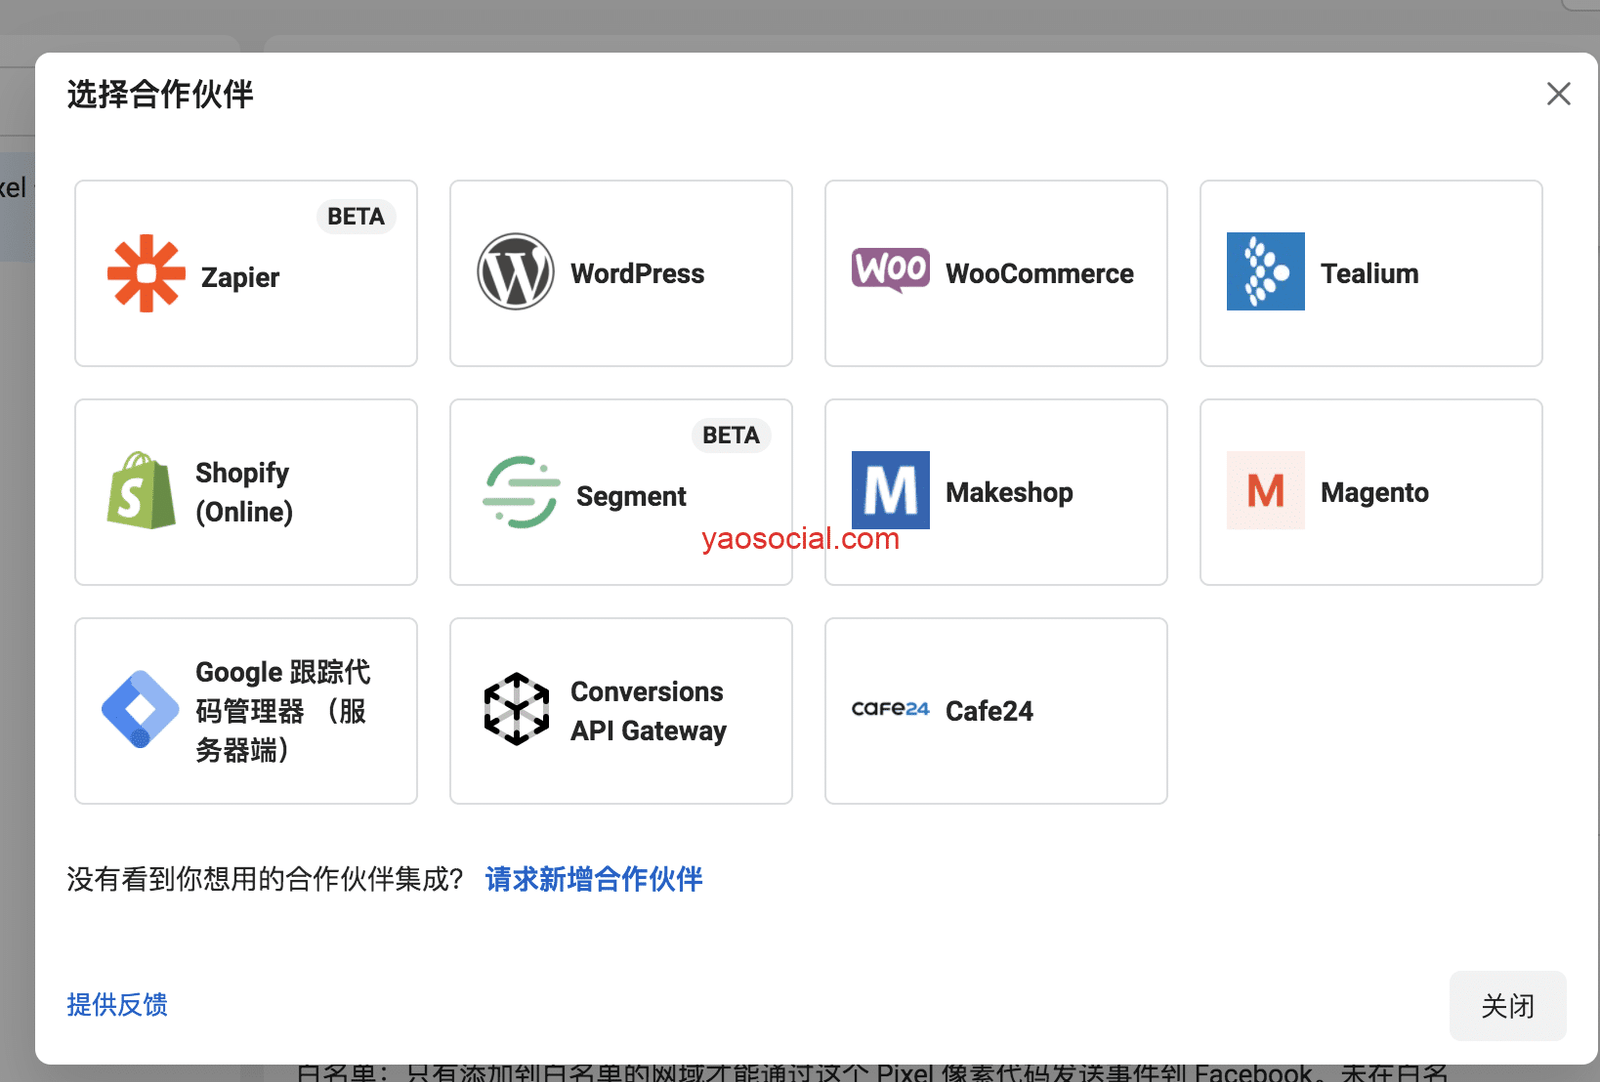This screenshot has width=1600, height=1082.
Task: Select the Conversions API Gateway cube icon
Action: pos(516,709)
